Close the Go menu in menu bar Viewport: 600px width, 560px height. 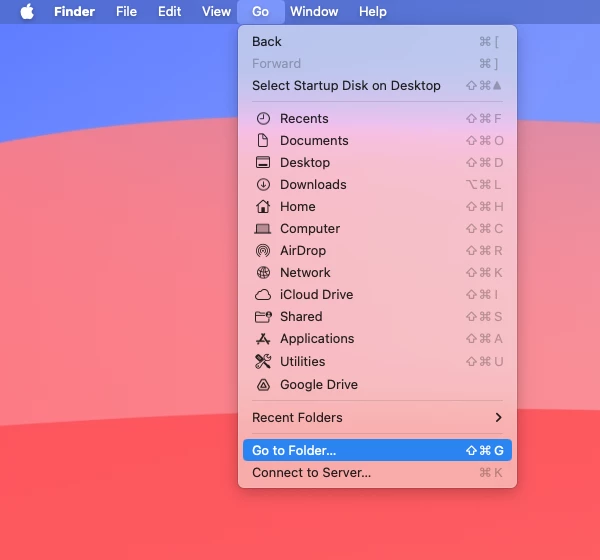261,11
